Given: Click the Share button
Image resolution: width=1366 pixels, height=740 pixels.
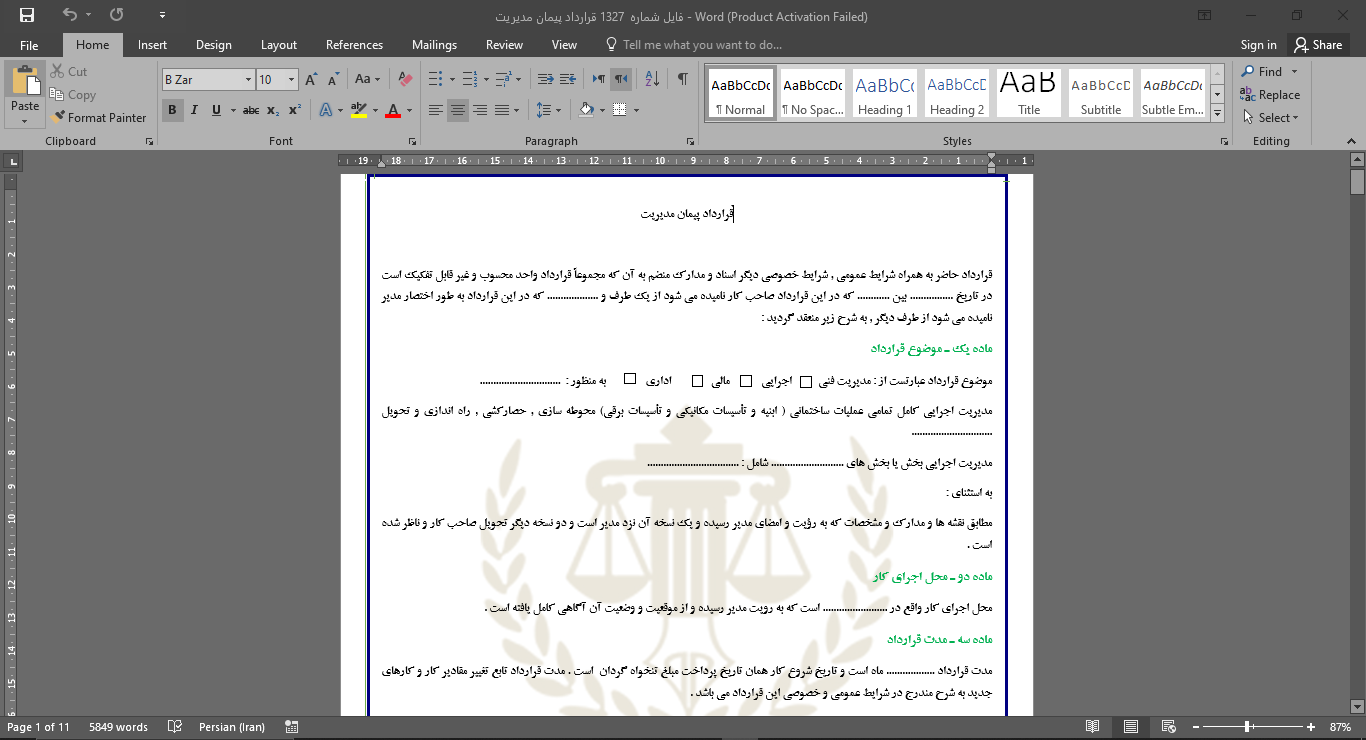Looking at the screenshot, I should [x=1317, y=45].
